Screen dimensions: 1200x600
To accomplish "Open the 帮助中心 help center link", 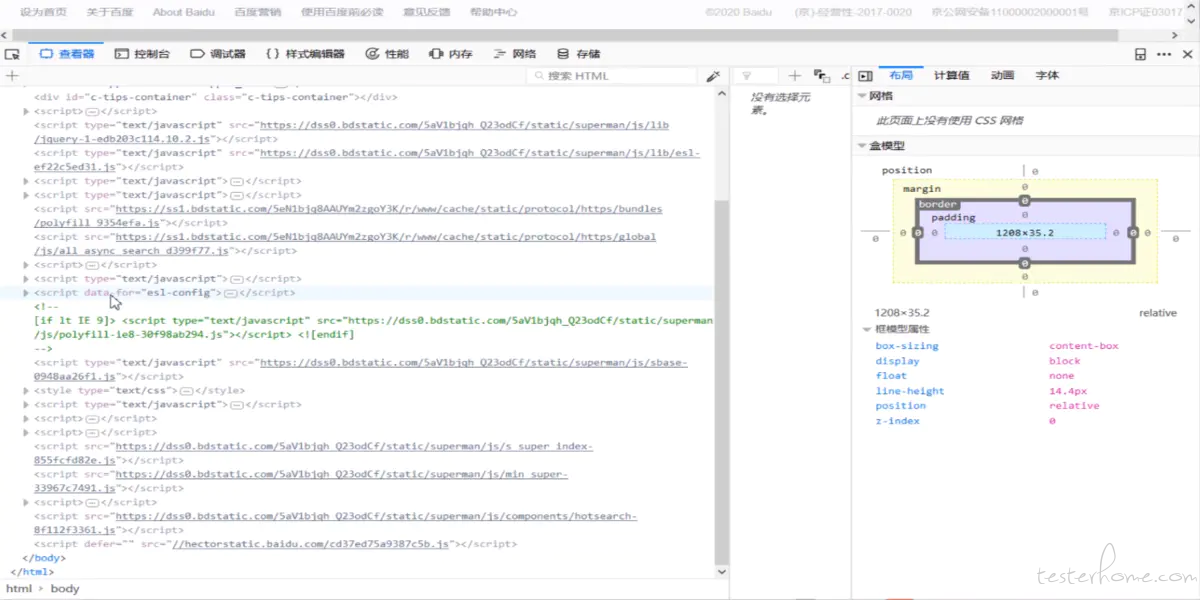I will tap(493, 12).
